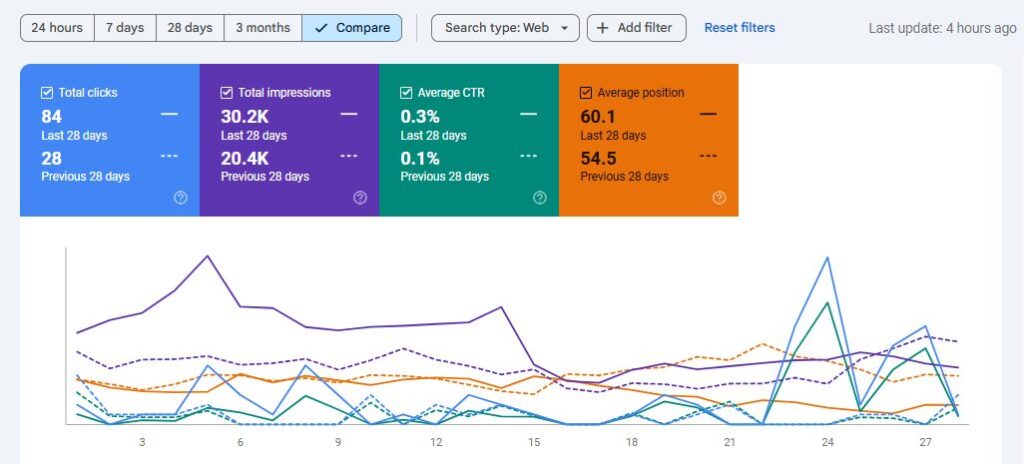
Task: Open help icon on Total clicks card
Action: point(180,198)
